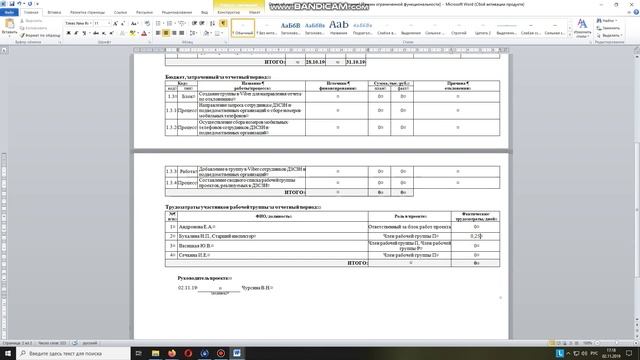640x360 pixels.
Task: Click Format Painter
Action: tap(40, 36)
